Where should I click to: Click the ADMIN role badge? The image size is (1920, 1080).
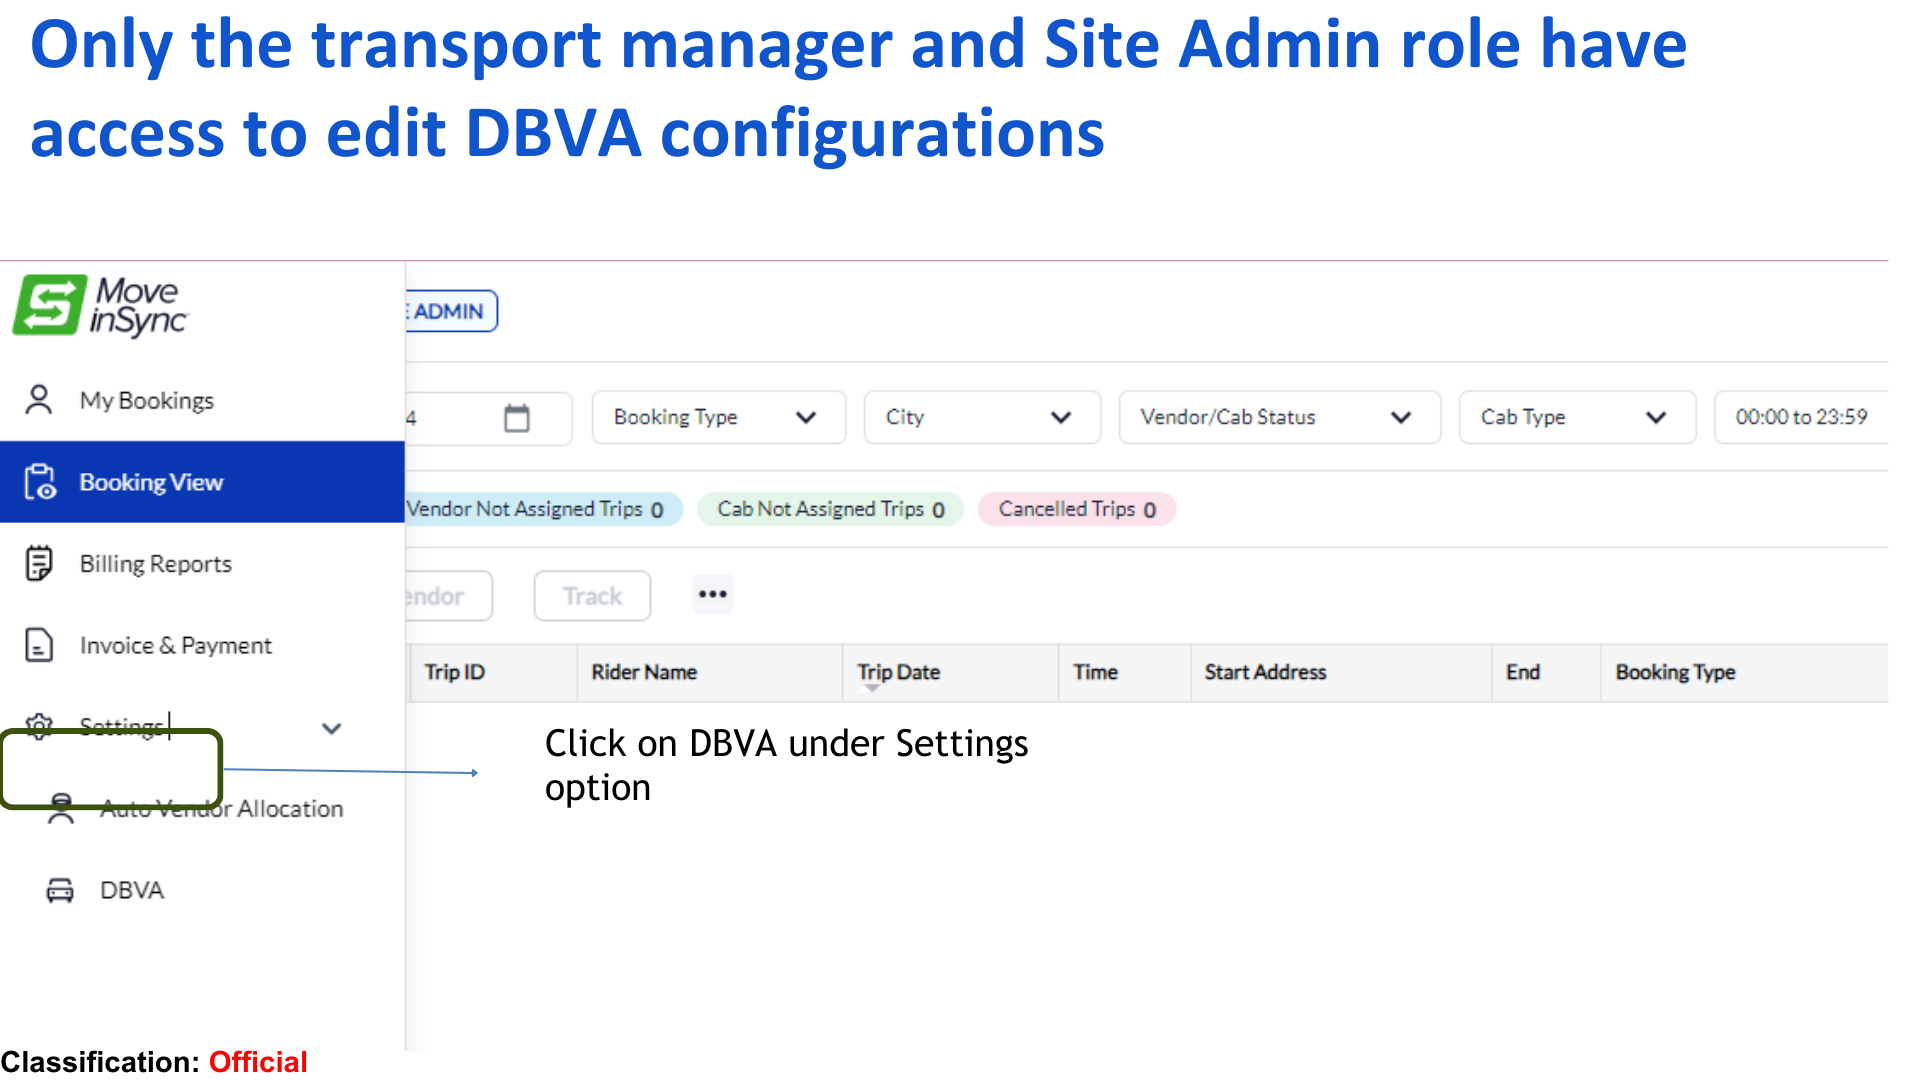[x=450, y=311]
